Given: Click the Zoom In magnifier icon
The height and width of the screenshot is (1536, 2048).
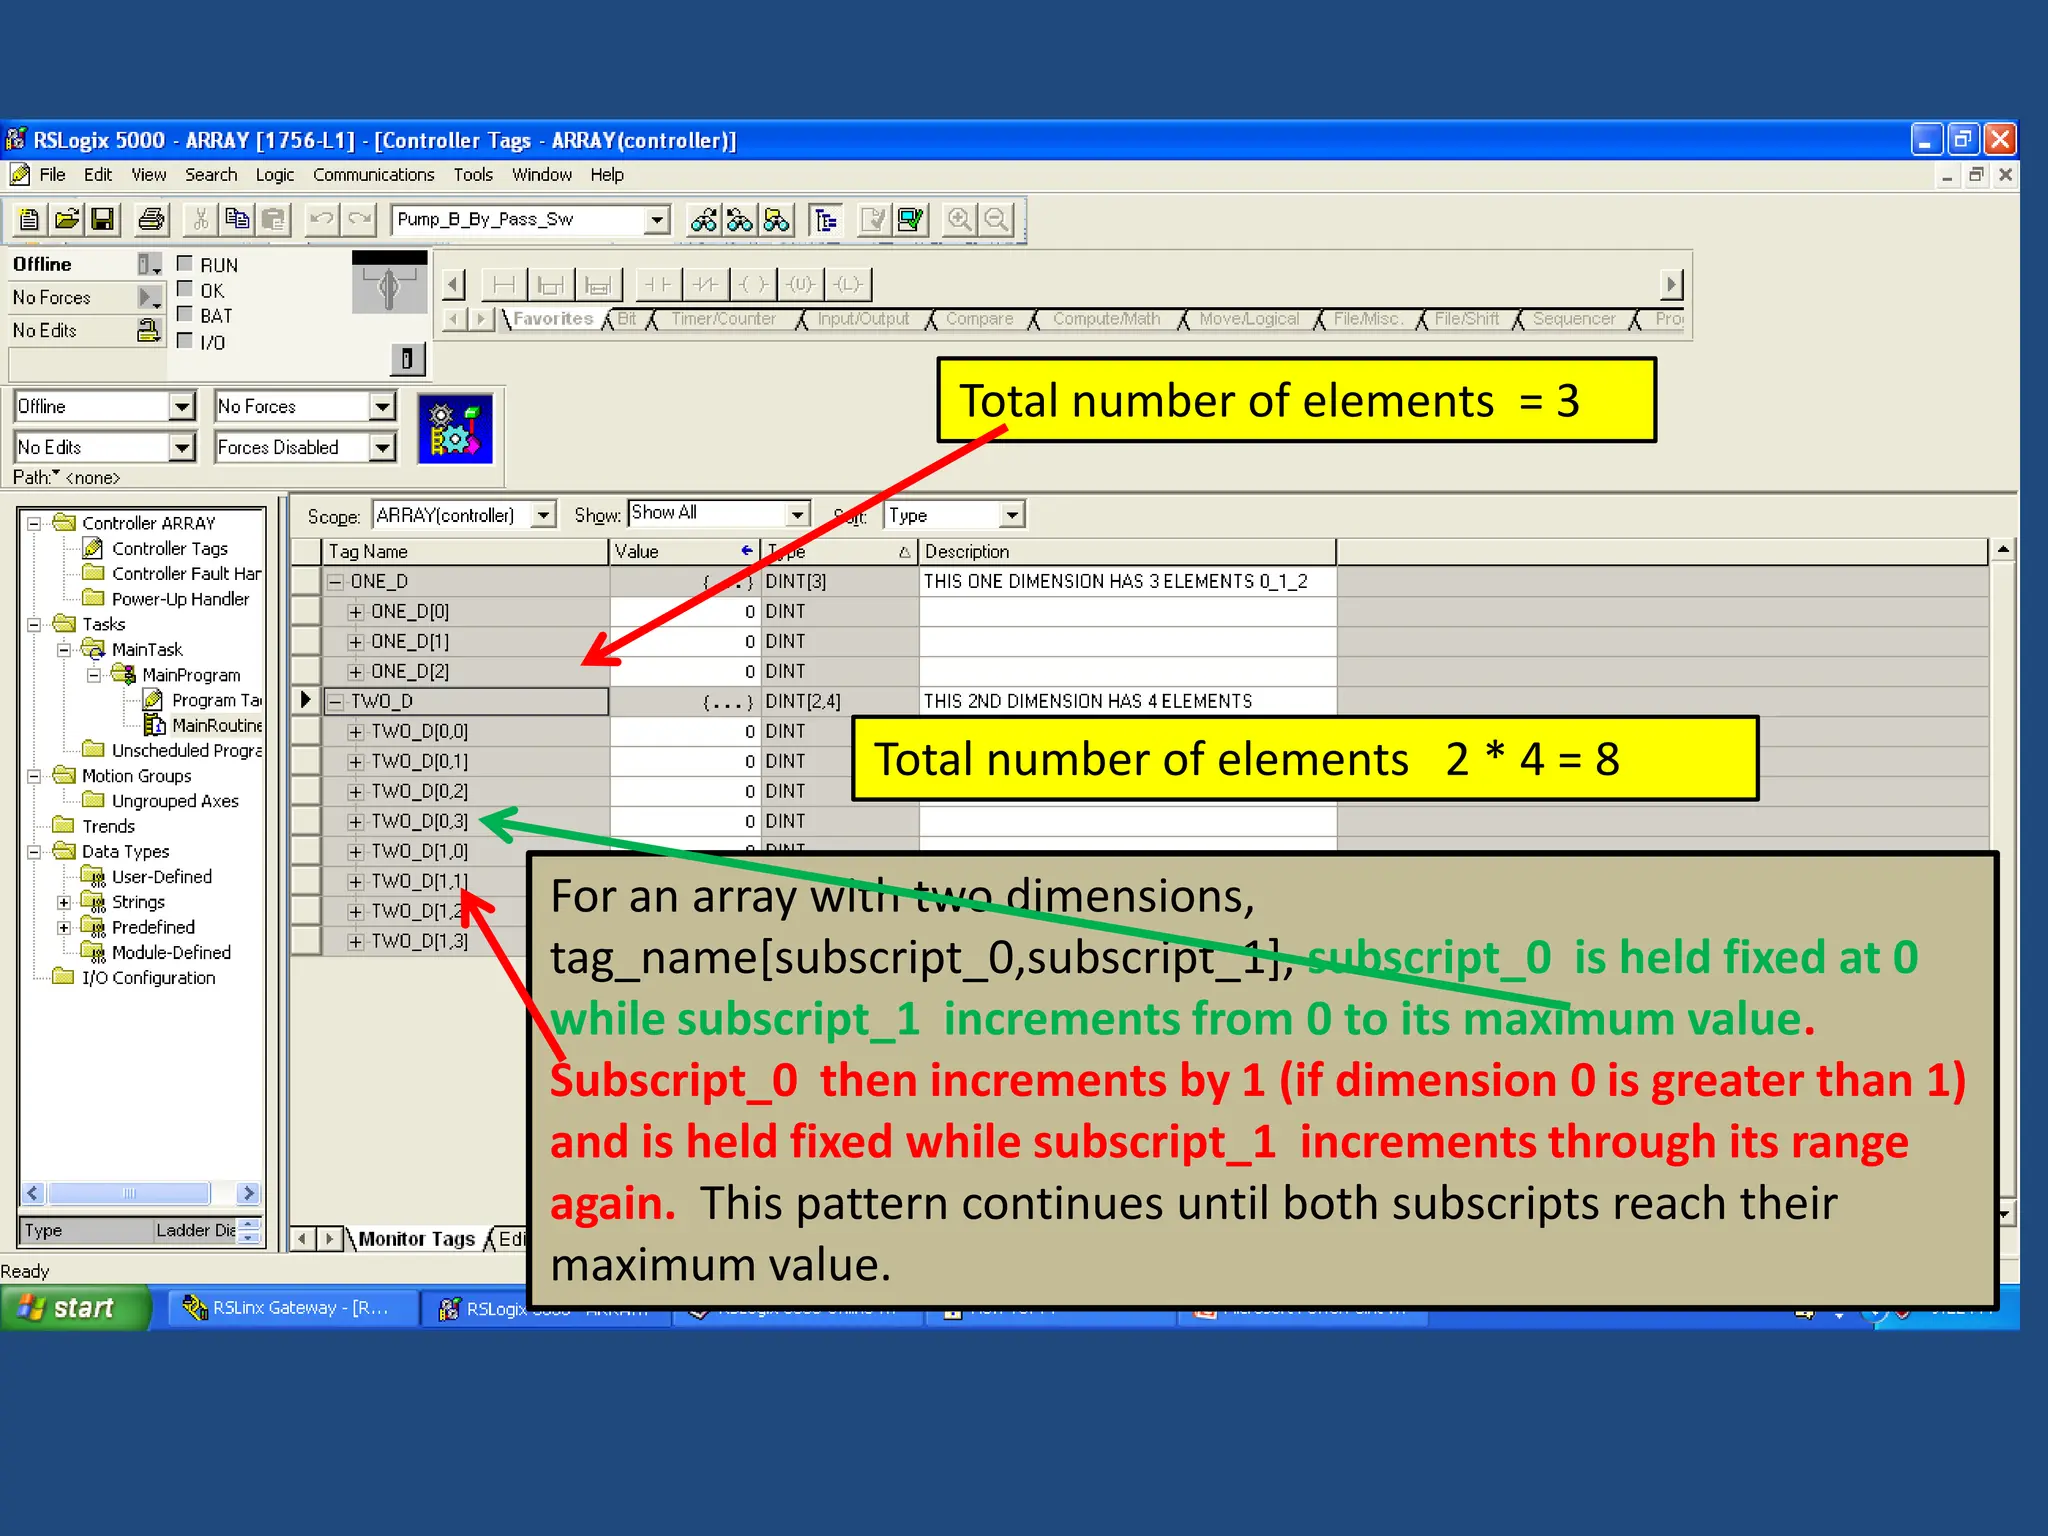Looking at the screenshot, I should (959, 220).
